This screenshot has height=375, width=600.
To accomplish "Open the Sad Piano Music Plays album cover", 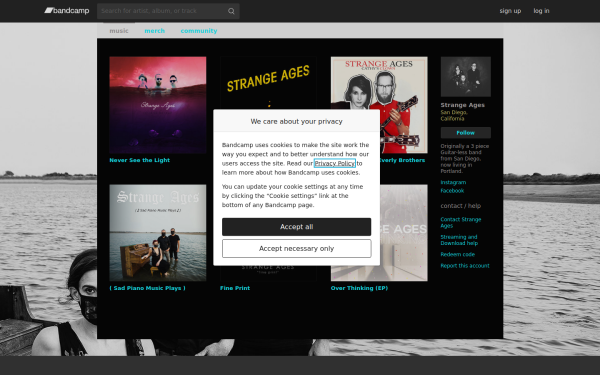I will pyautogui.click(x=158, y=233).
